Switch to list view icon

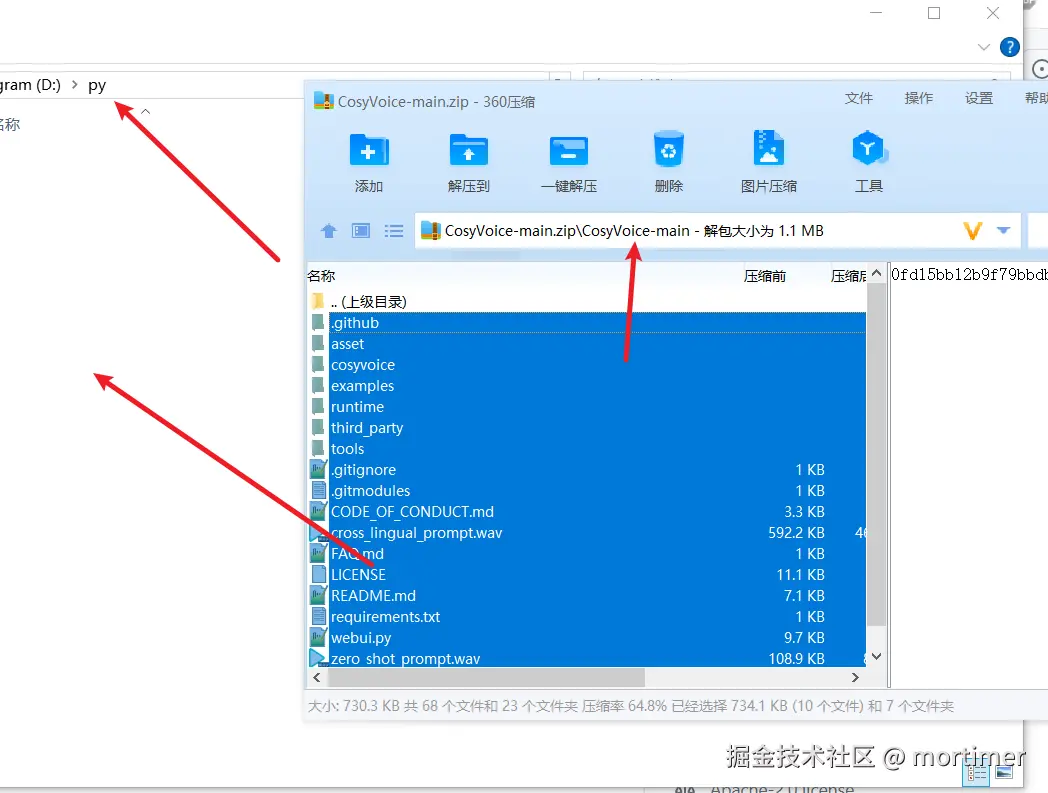394,231
